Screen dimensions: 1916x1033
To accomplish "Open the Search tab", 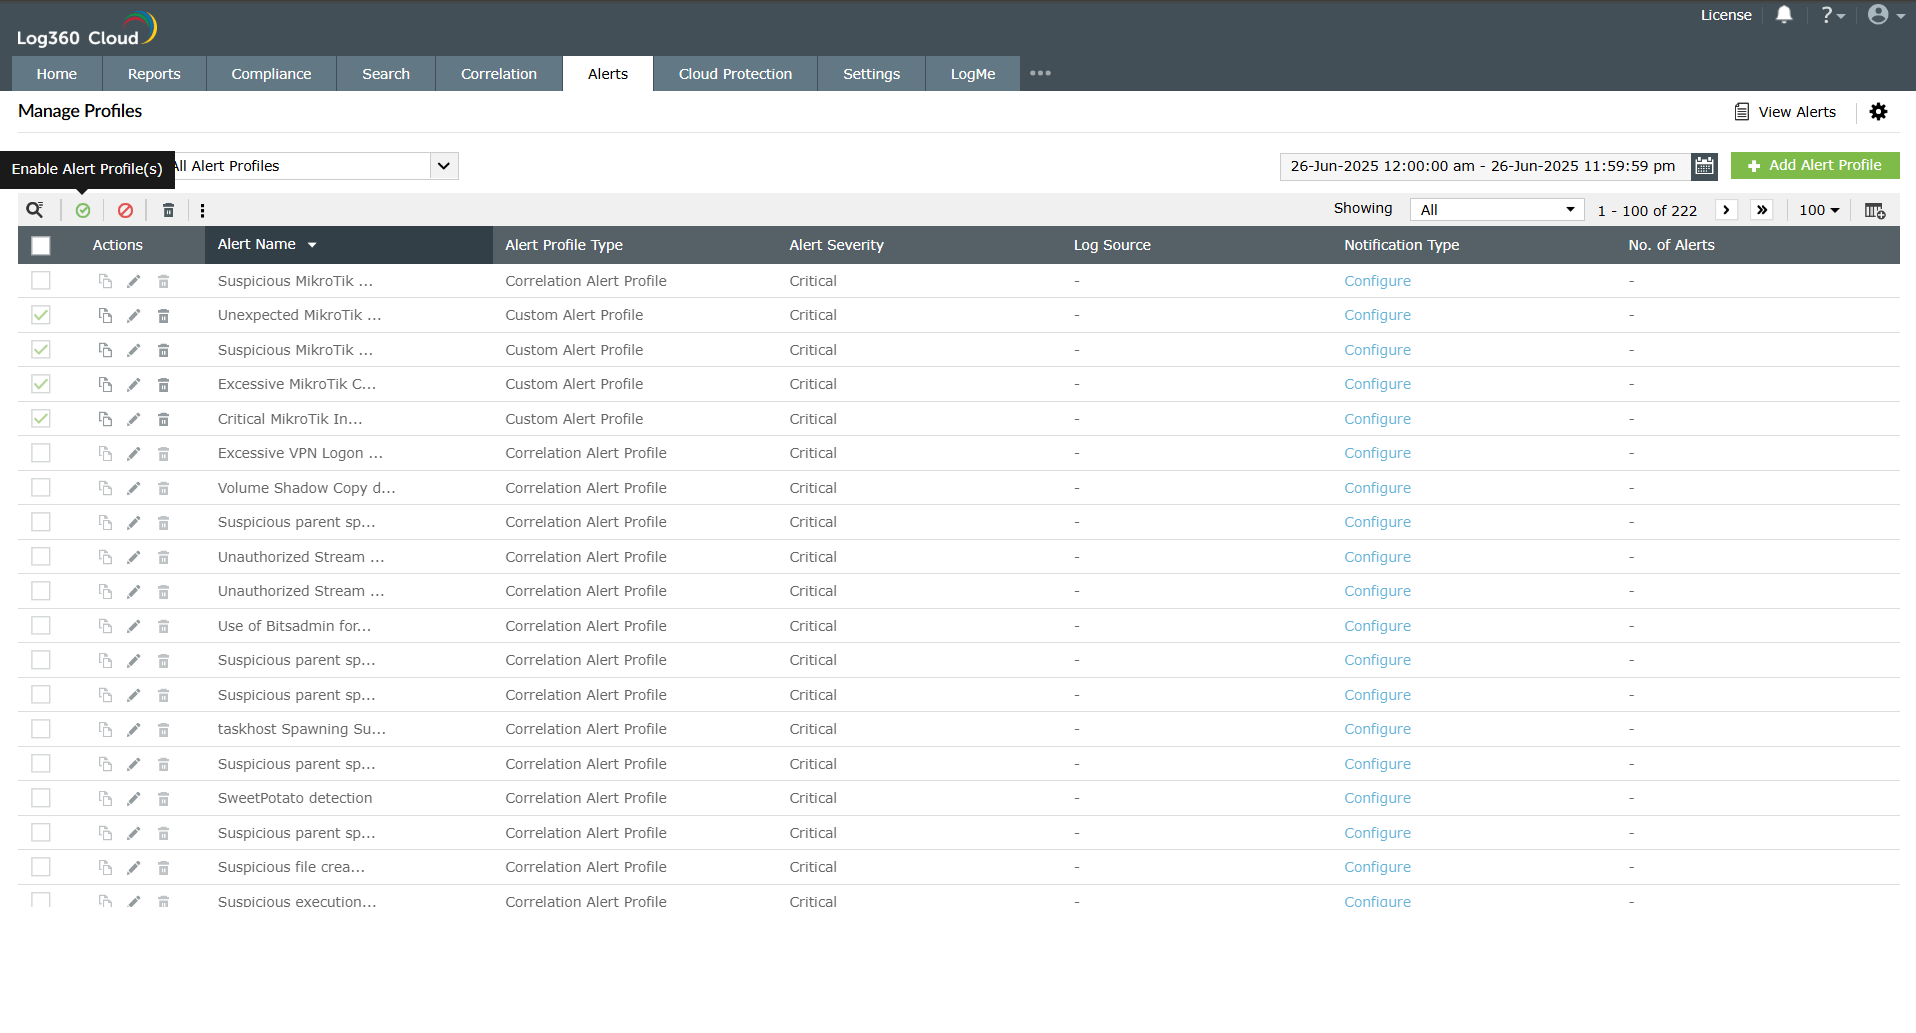I will click(386, 74).
